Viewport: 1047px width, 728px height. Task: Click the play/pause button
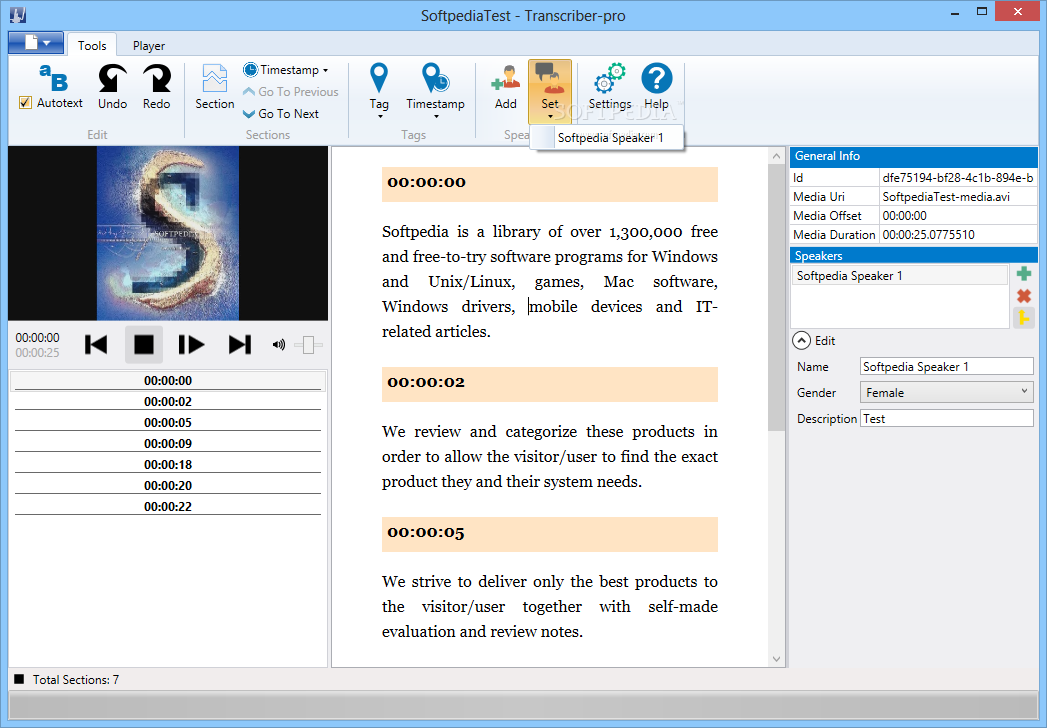pos(191,345)
